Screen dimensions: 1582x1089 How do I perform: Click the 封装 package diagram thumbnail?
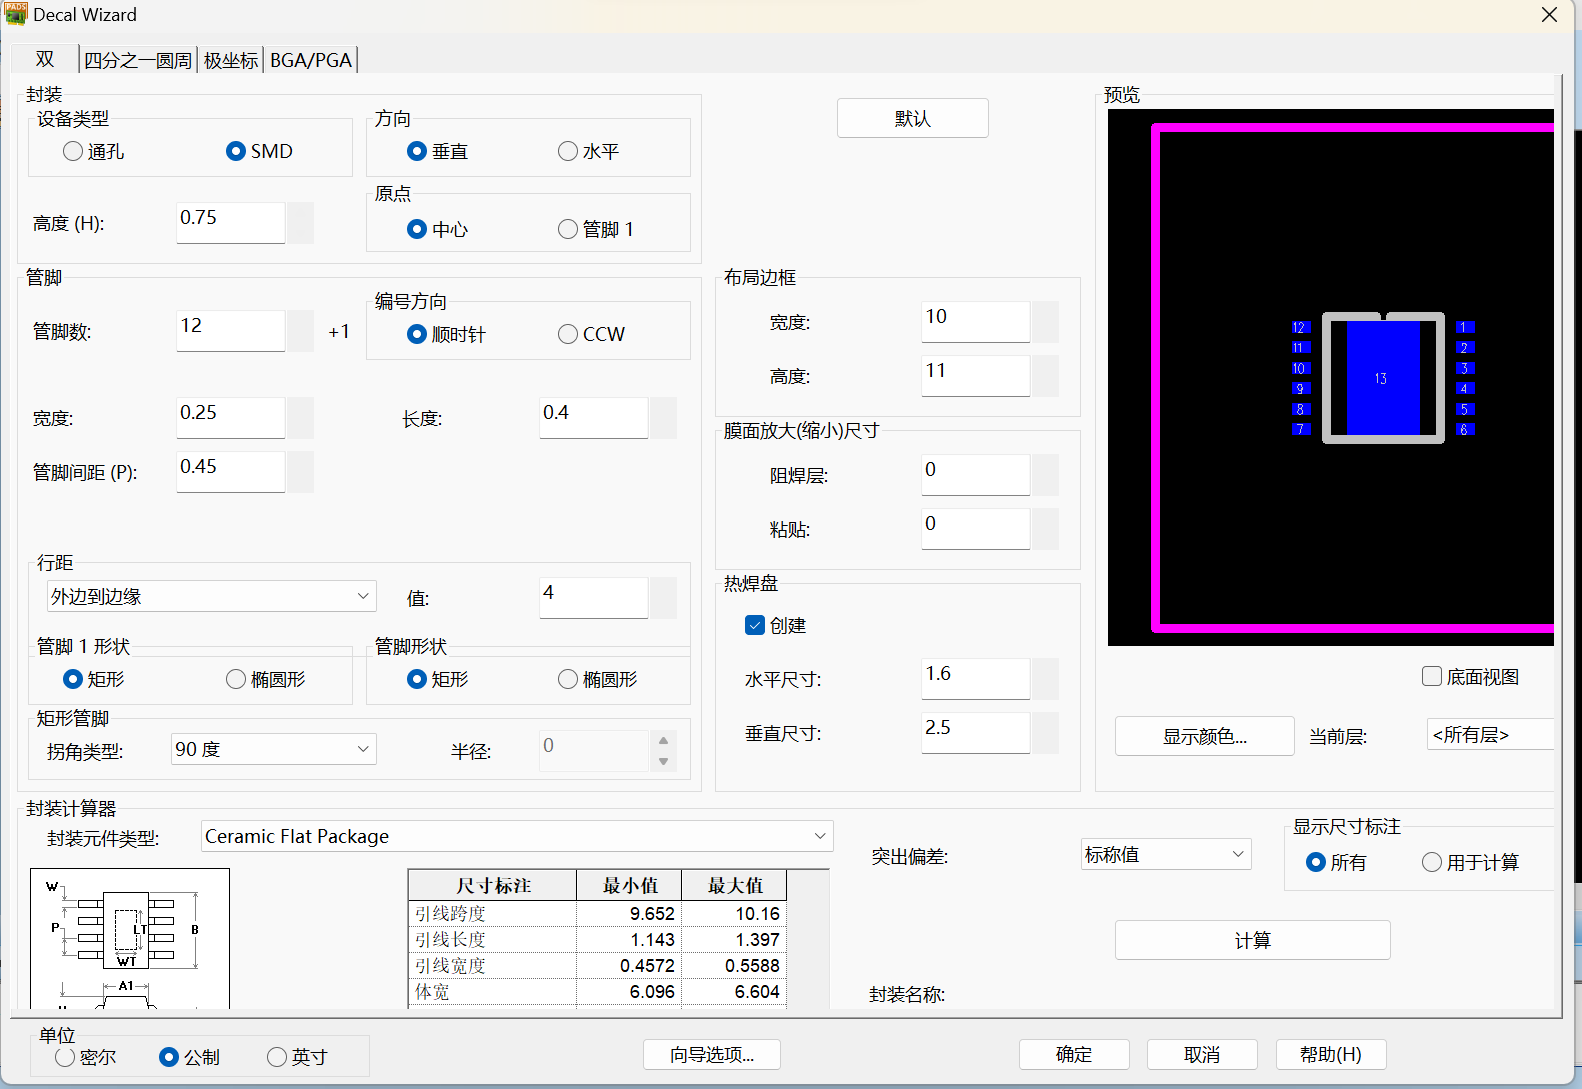[130, 938]
